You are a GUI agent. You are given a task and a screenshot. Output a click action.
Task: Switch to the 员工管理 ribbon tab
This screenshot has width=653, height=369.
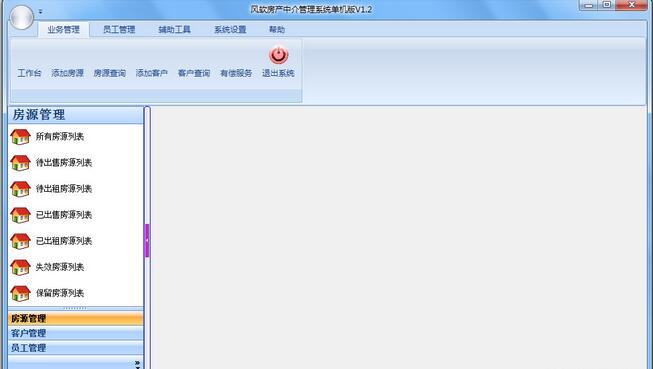[x=119, y=30]
